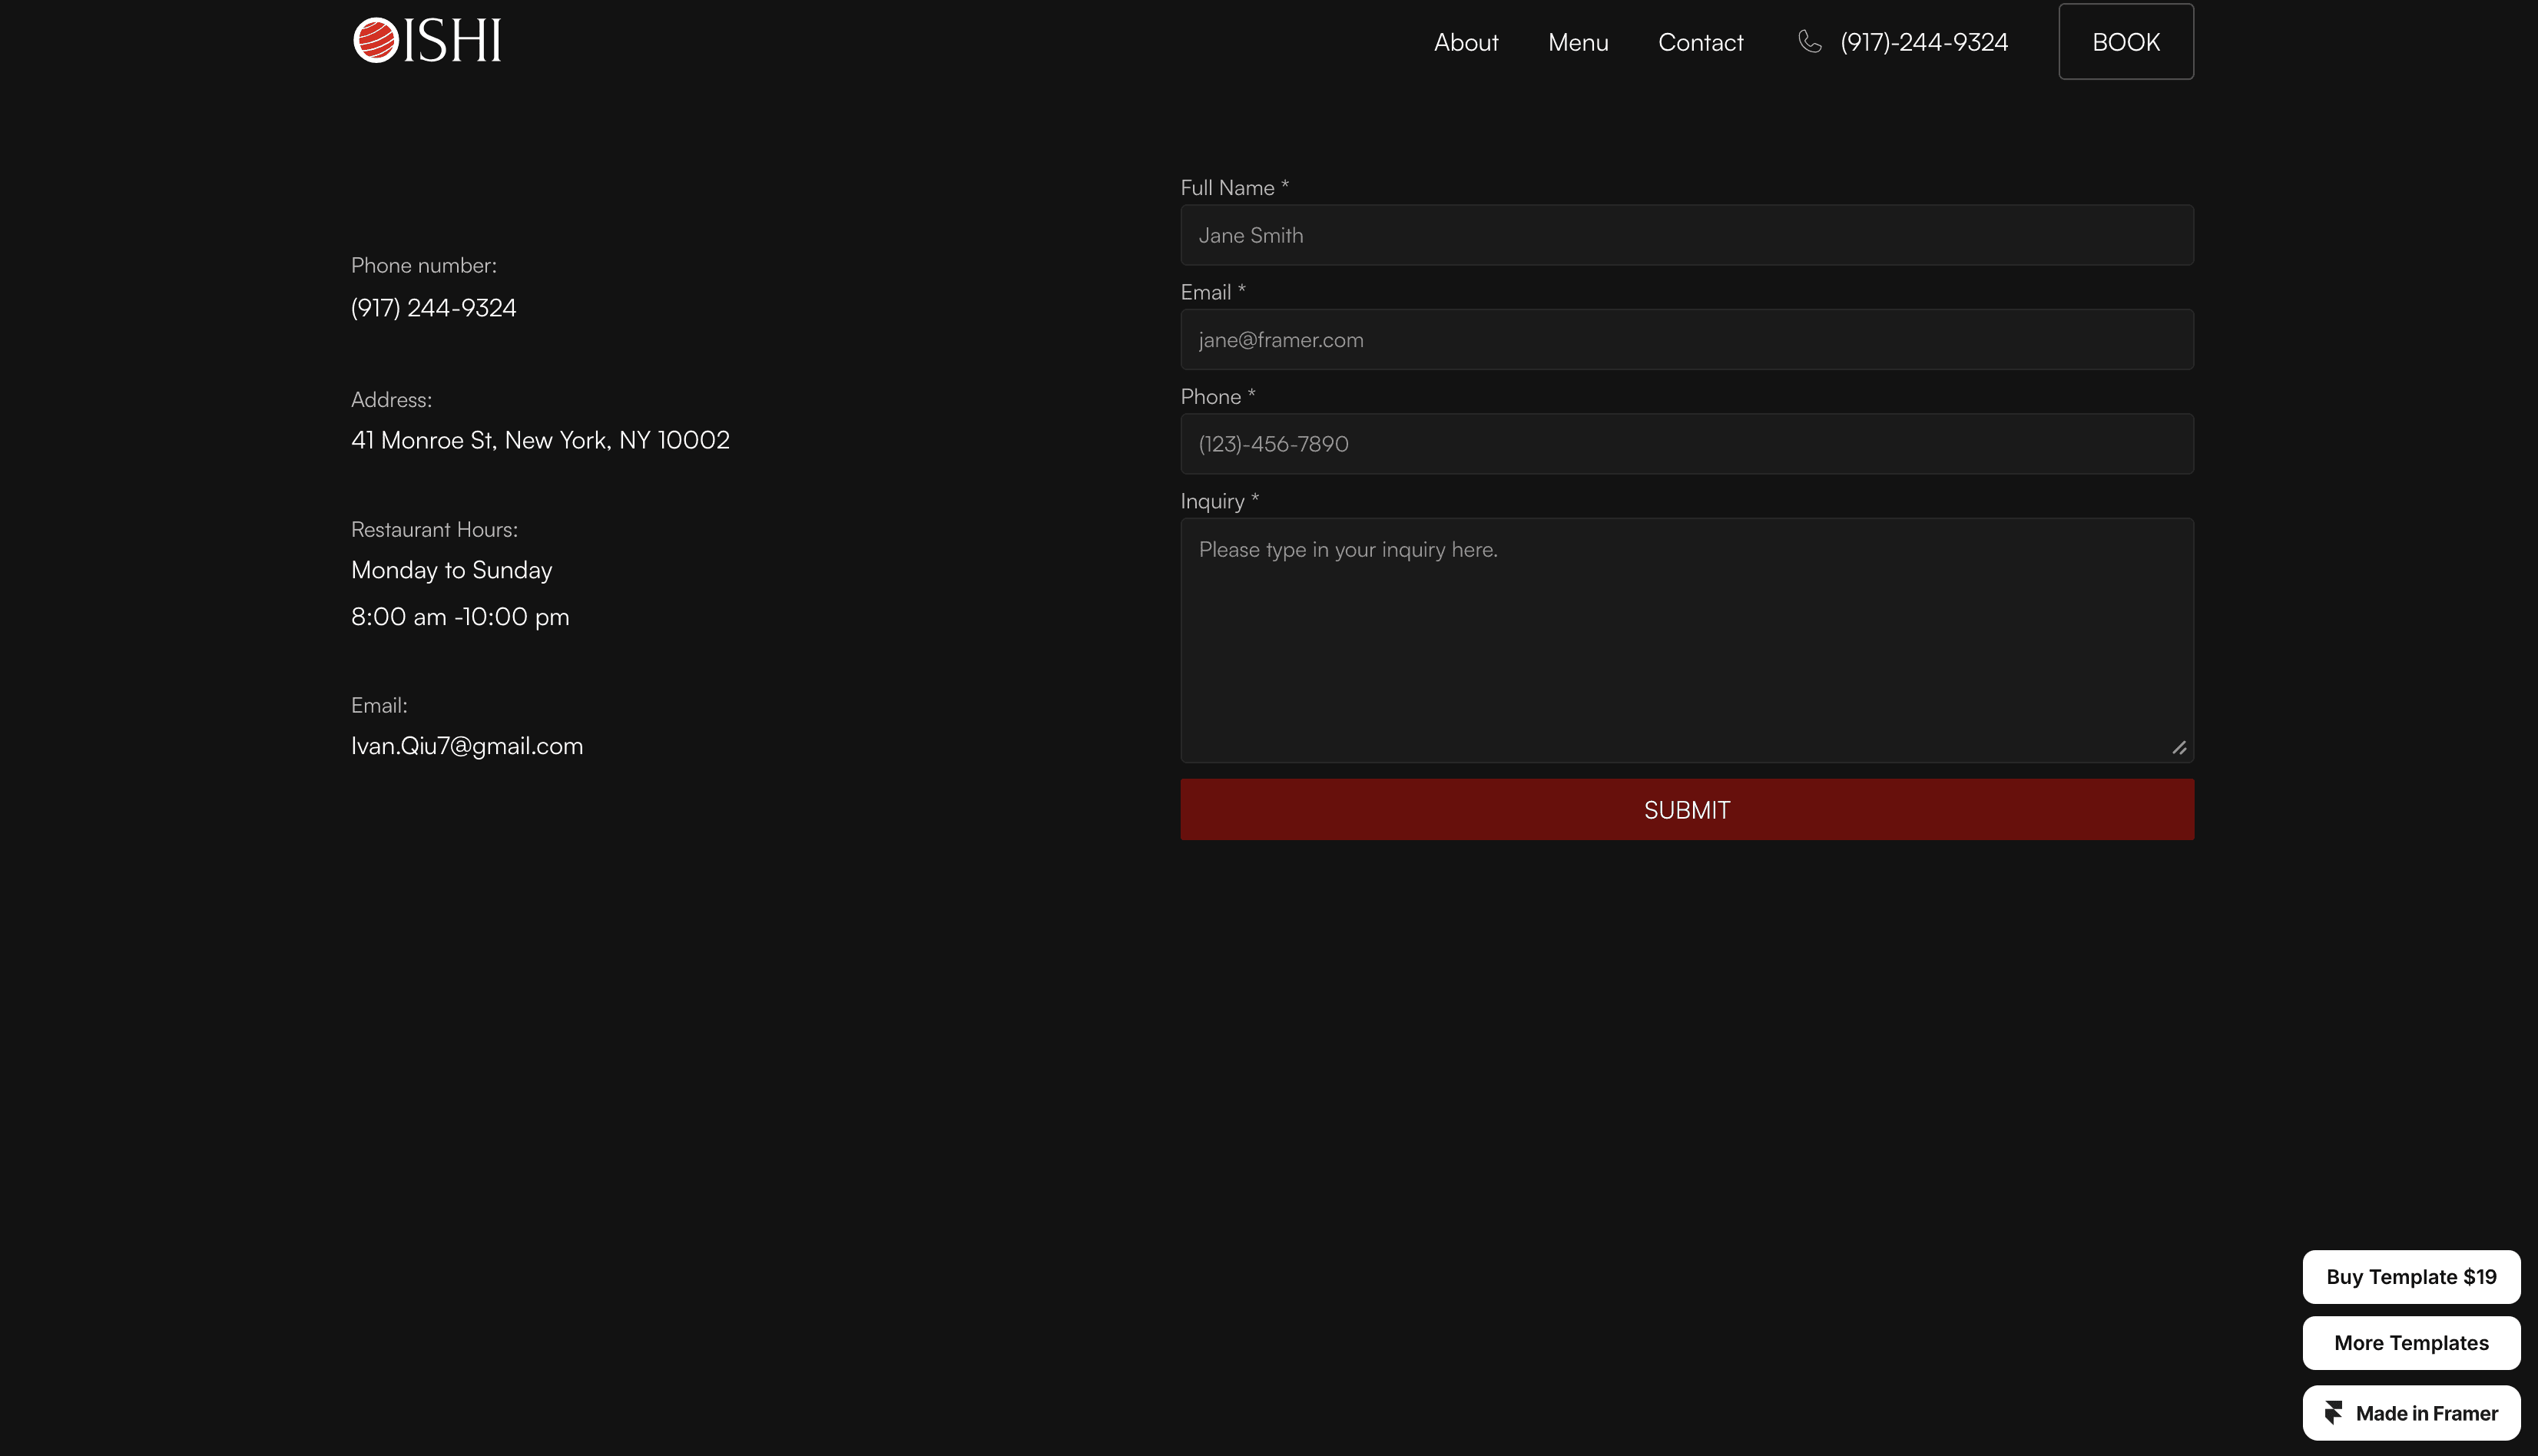Image resolution: width=2538 pixels, height=1456 pixels.
Task: Click the phone handset icon in header
Action: (x=1809, y=41)
